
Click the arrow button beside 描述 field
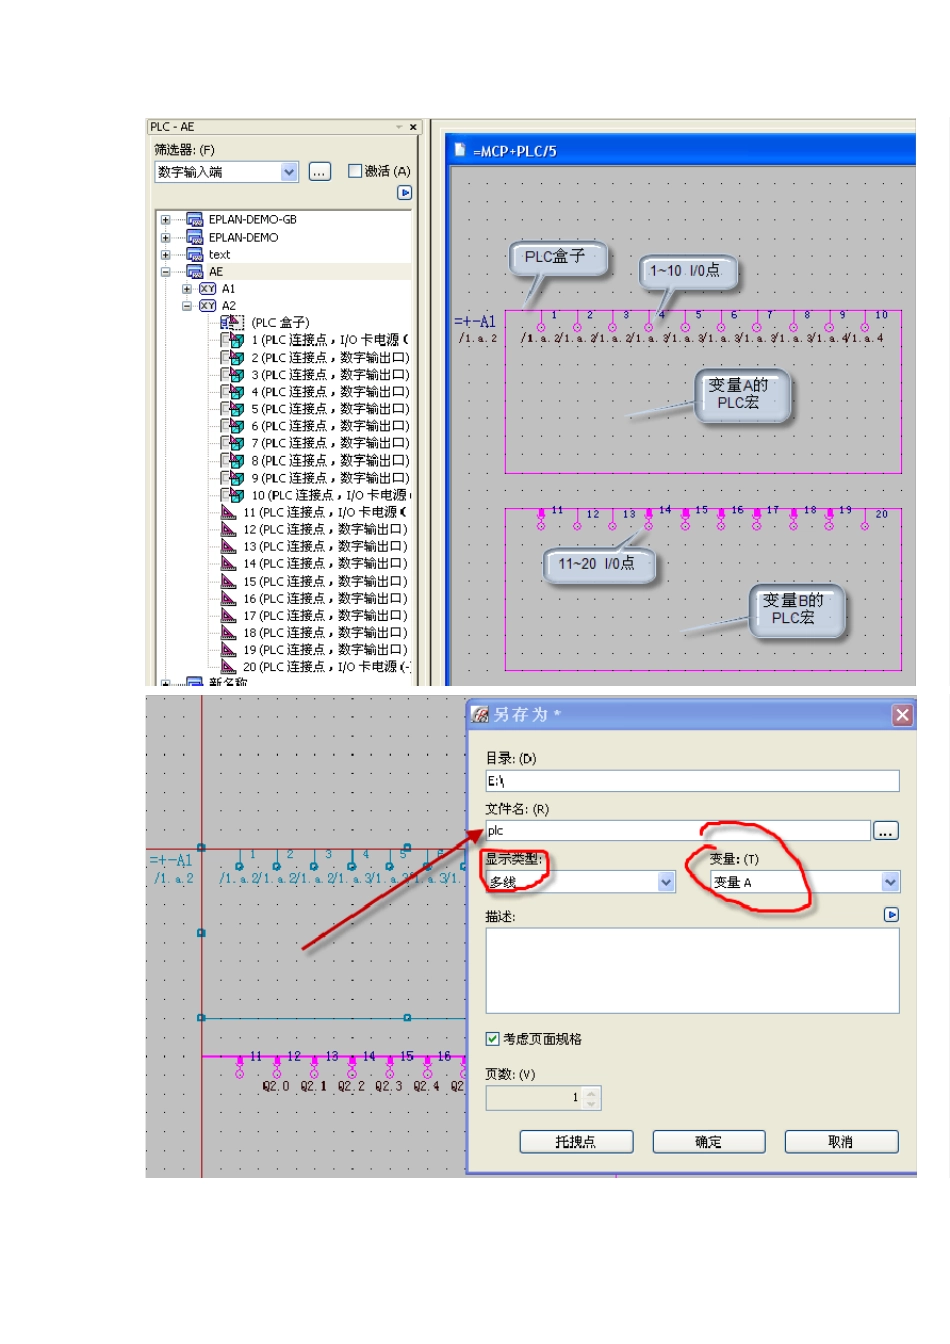click(x=891, y=915)
